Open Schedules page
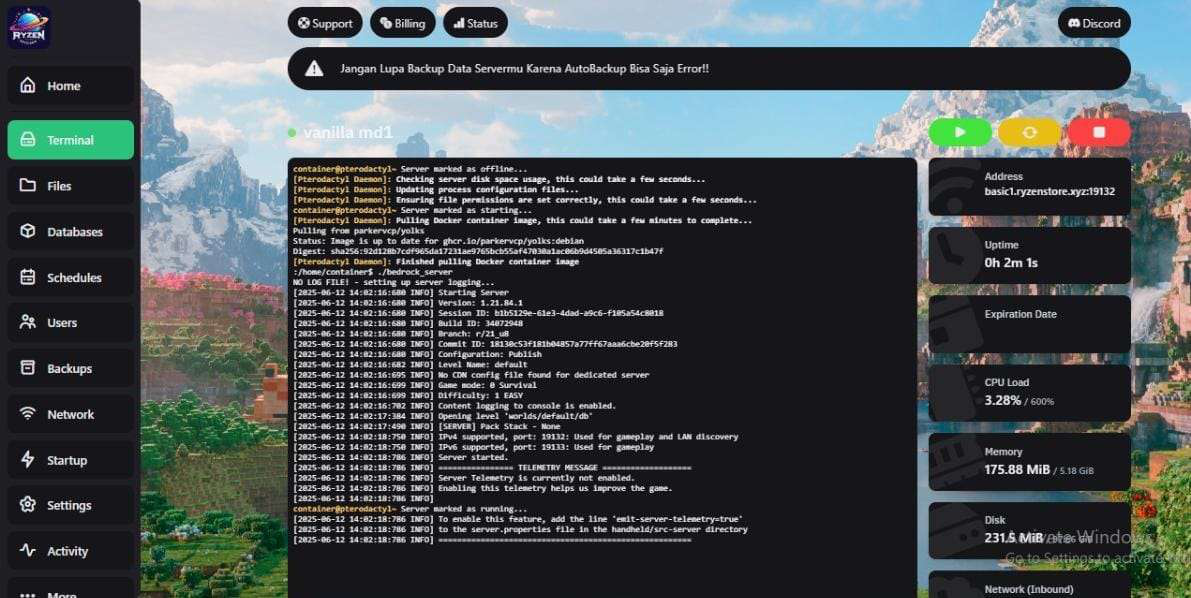 71,277
